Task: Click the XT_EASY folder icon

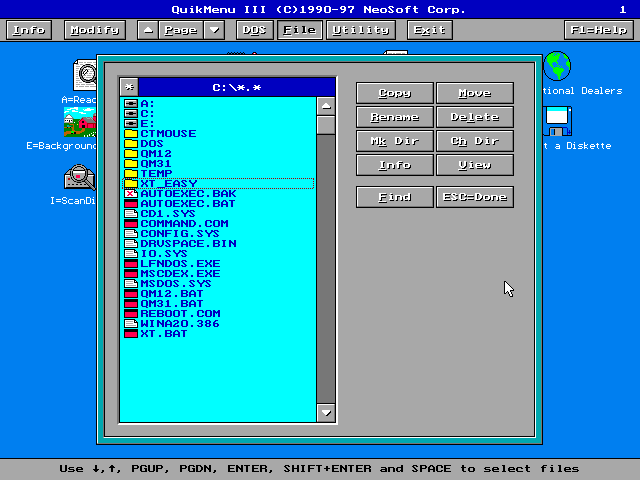Action: click(131, 184)
